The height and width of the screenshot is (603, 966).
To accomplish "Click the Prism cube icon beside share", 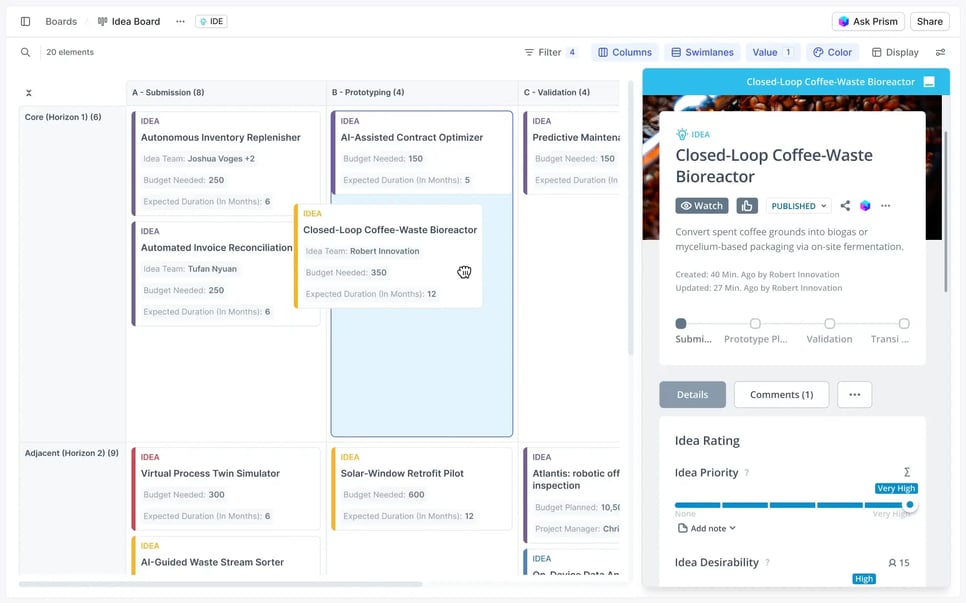I will (865, 206).
